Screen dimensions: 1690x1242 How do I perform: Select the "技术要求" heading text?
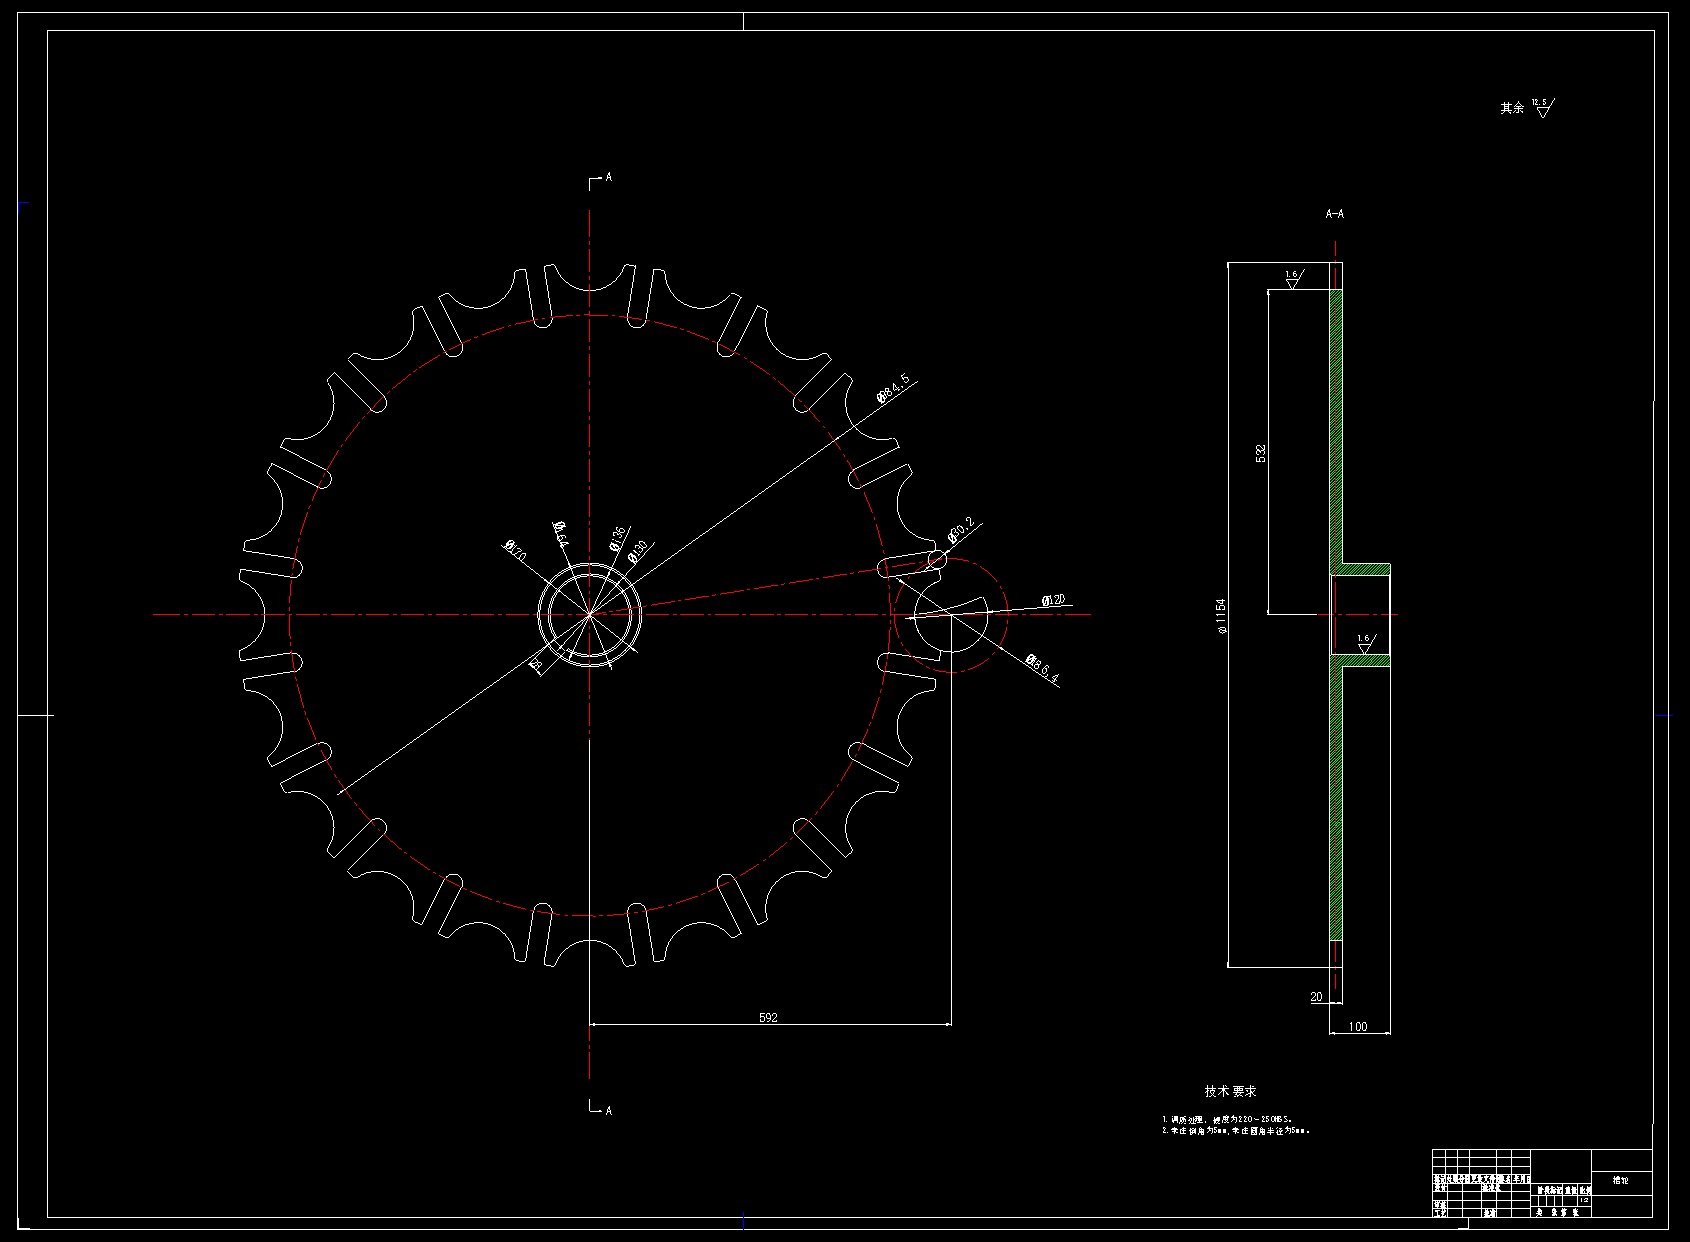(x=1231, y=1091)
